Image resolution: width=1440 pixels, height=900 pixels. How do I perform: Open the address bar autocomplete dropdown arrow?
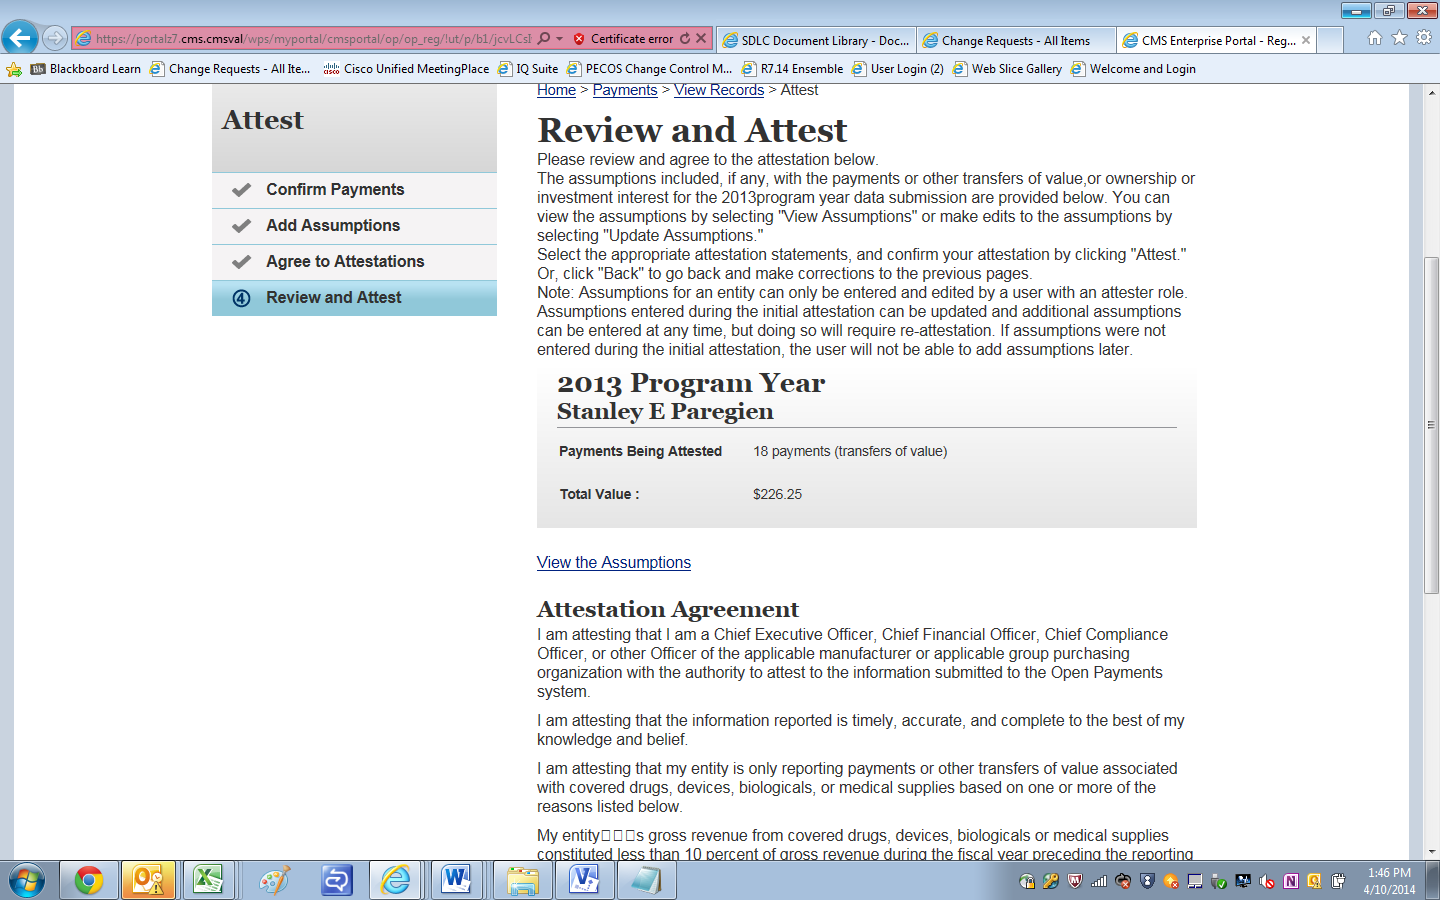[x=559, y=39]
